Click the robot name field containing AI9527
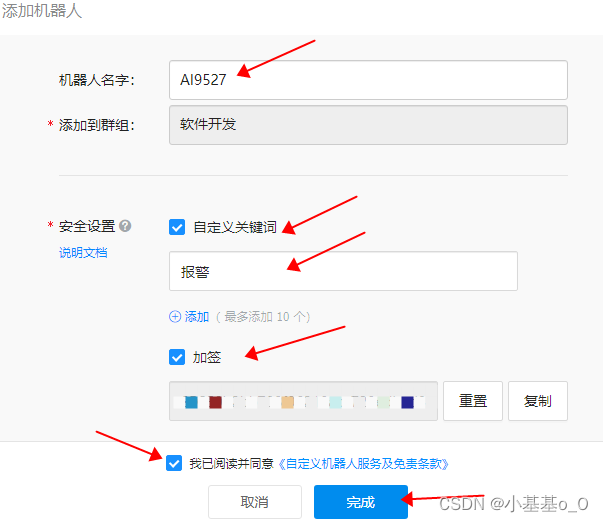Screen dimensions: 603x522 368,80
